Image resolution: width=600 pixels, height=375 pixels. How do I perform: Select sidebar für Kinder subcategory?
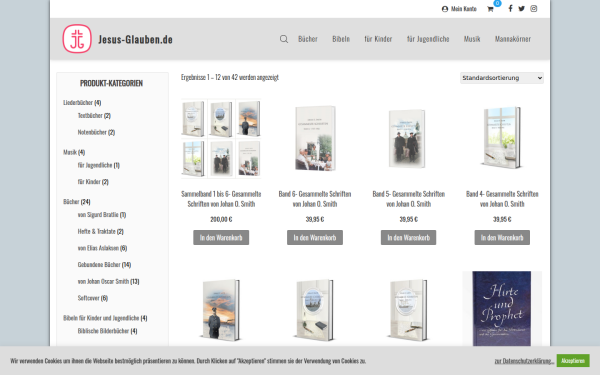pos(89,182)
